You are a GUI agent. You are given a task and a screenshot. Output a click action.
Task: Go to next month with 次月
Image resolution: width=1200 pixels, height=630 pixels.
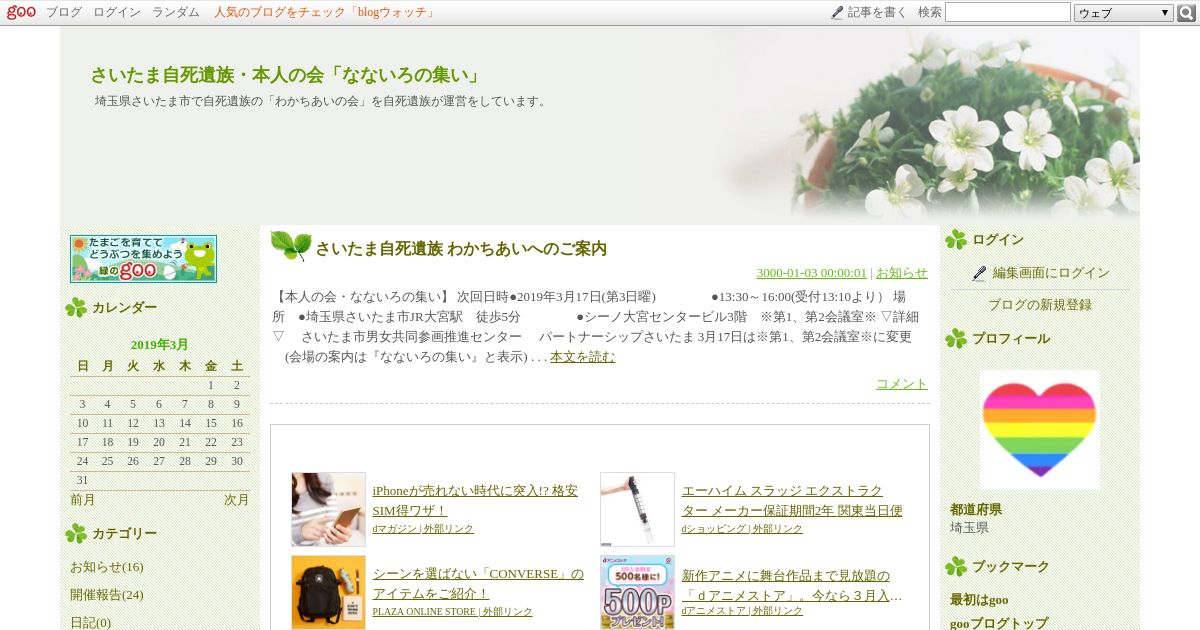tap(237, 500)
